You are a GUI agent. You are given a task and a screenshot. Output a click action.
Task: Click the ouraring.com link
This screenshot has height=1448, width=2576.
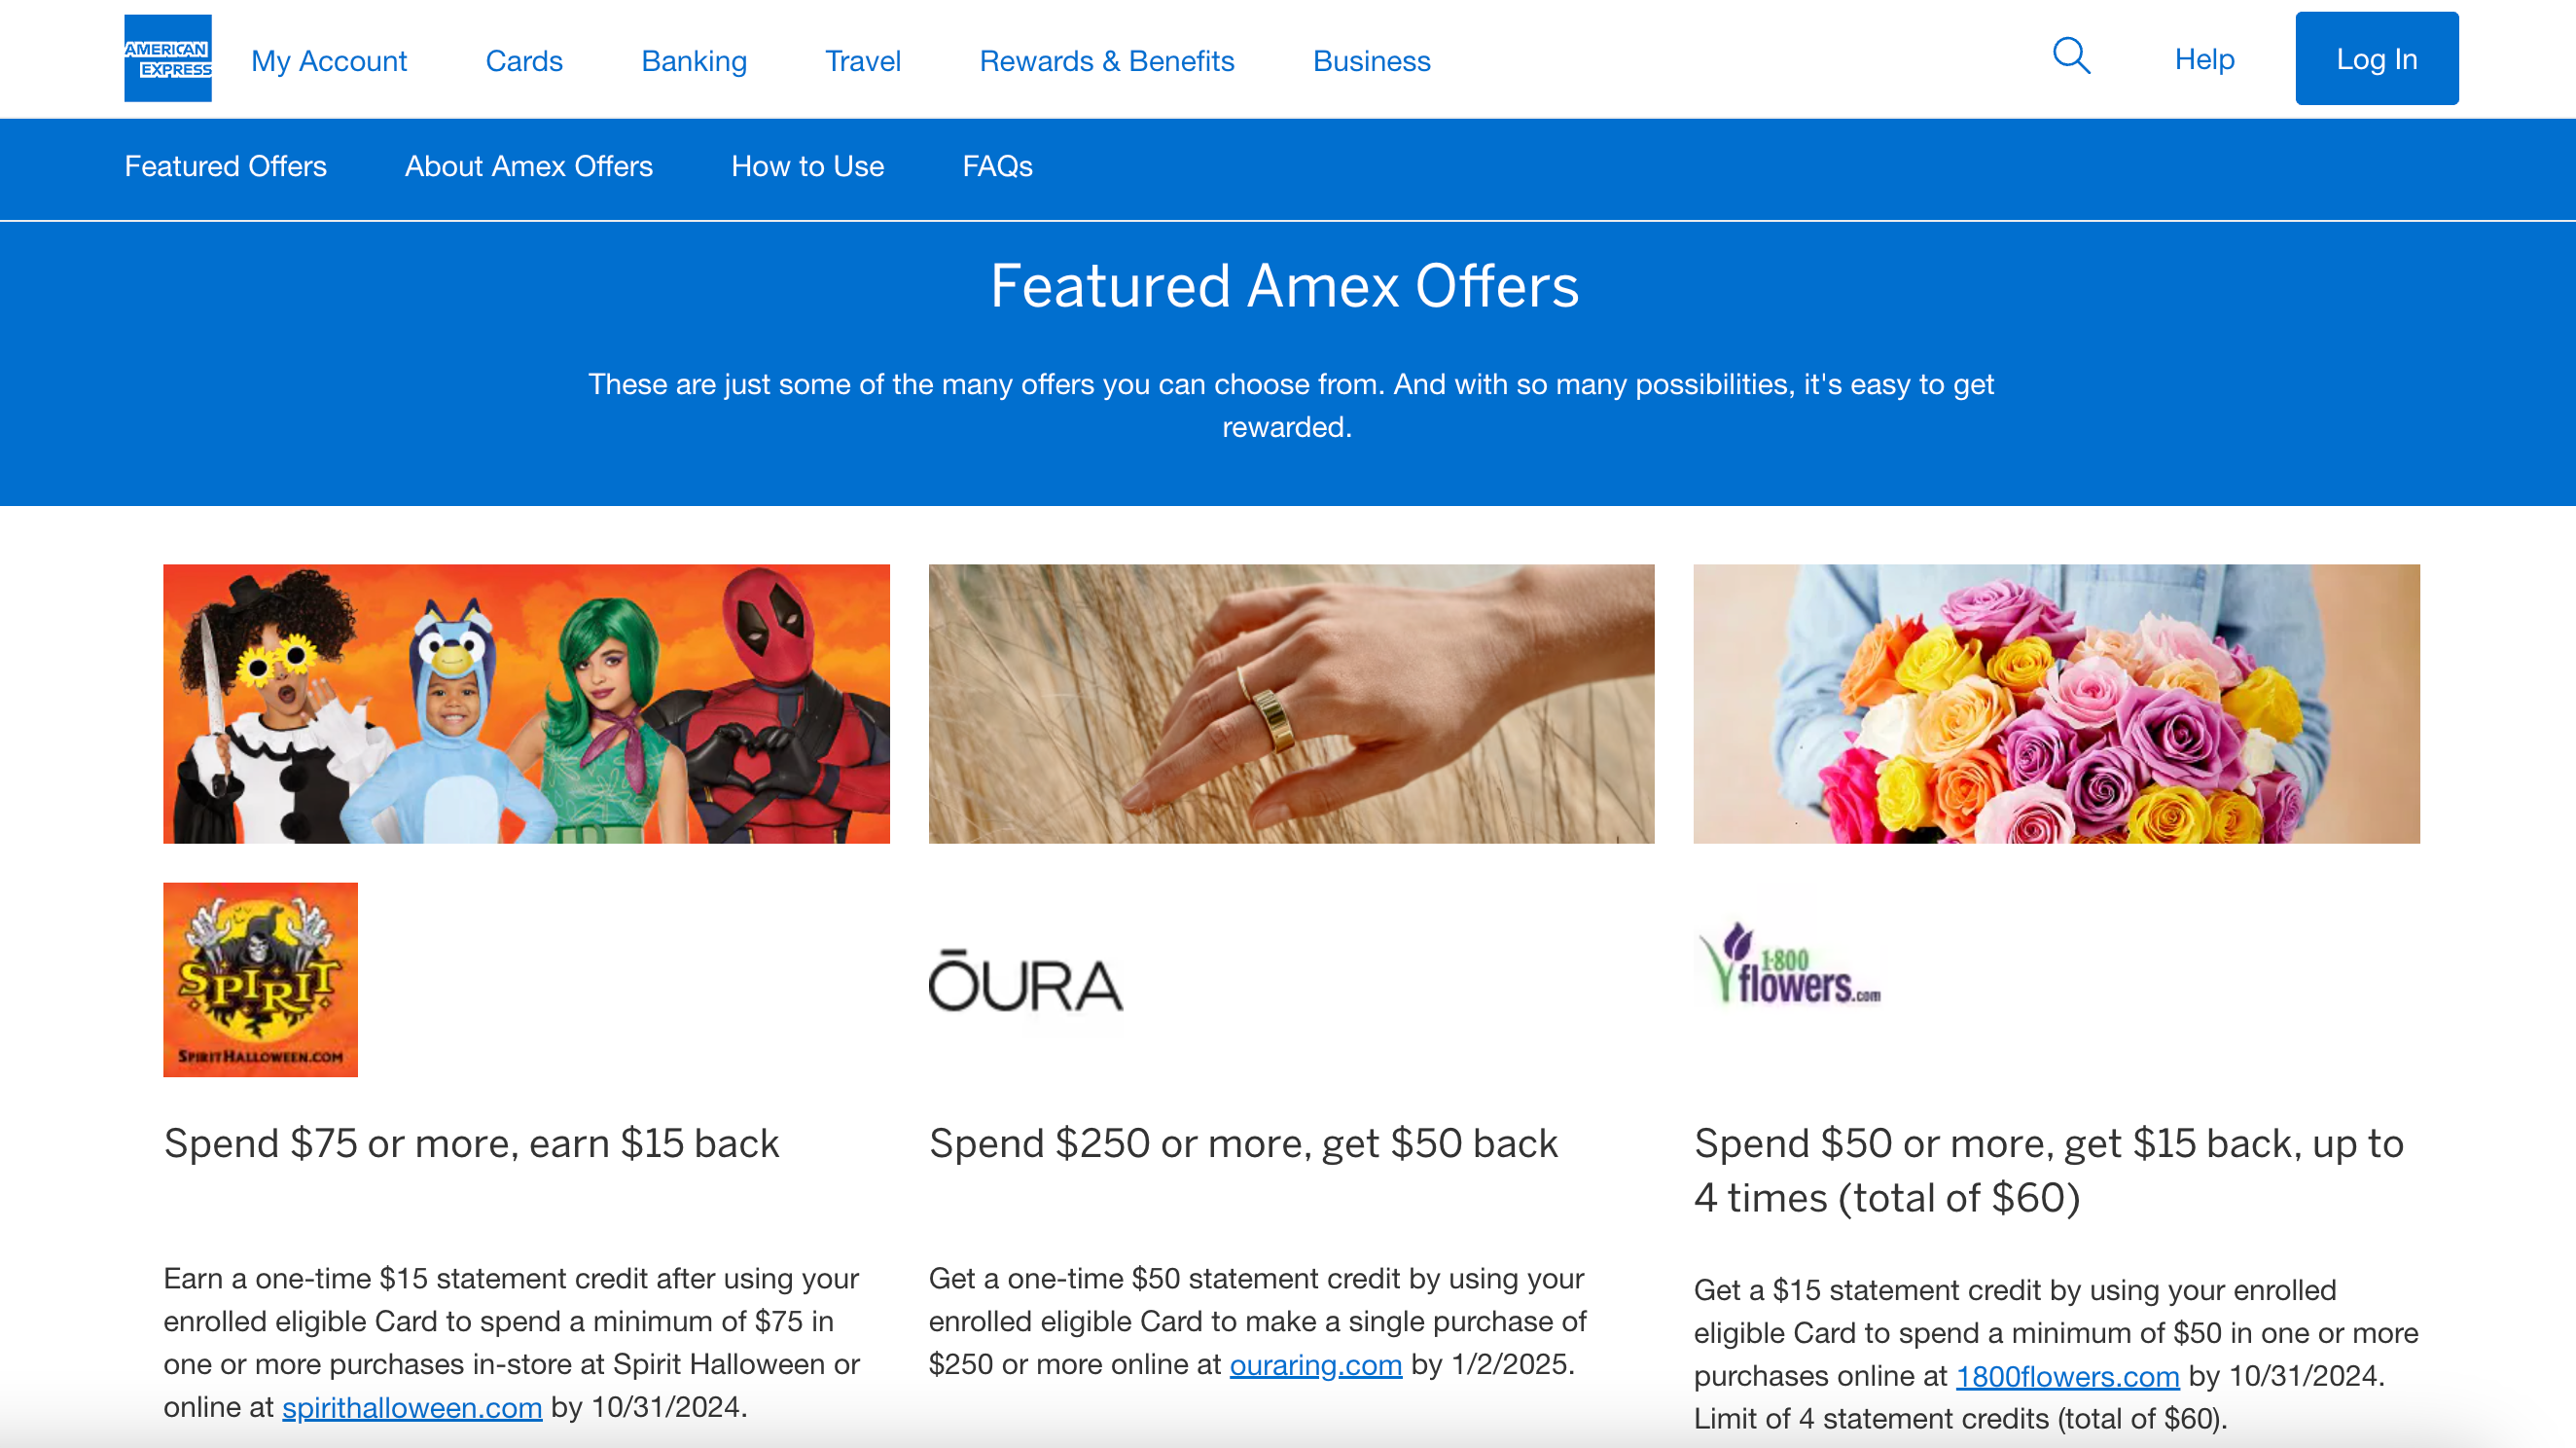pyautogui.click(x=1314, y=1363)
